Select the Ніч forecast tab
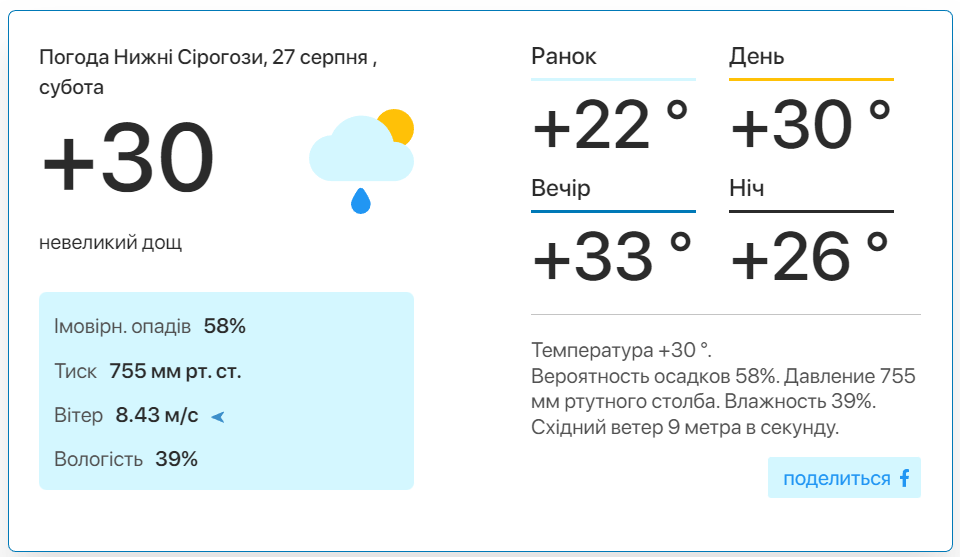Image resolution: width=960 pixels, height=557 pixels. coord(811,193)
